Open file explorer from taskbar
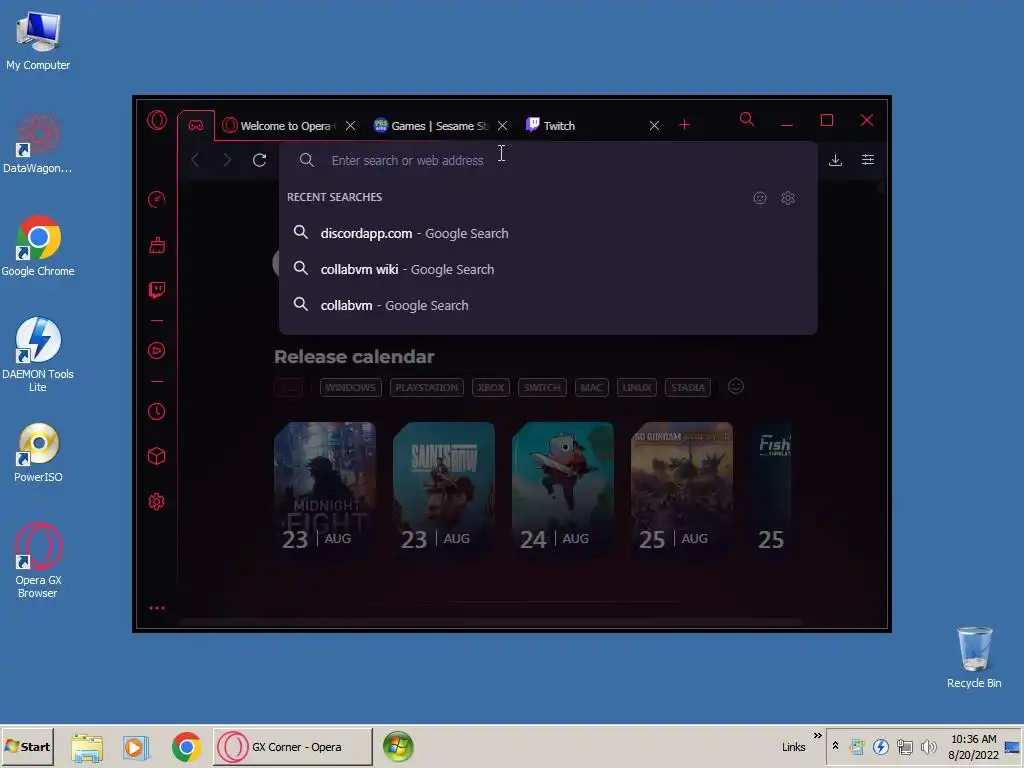 87,747
